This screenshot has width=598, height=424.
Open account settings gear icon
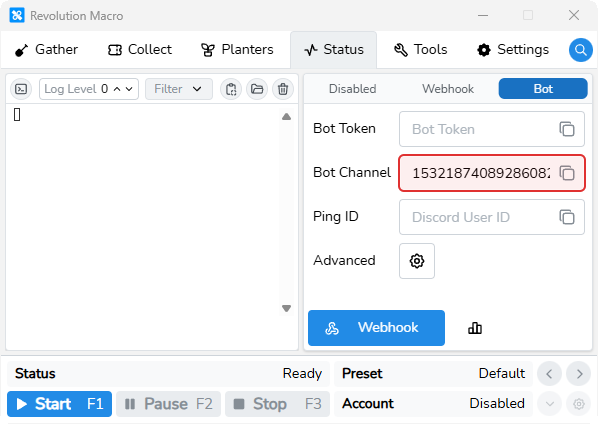coord(579,404)
